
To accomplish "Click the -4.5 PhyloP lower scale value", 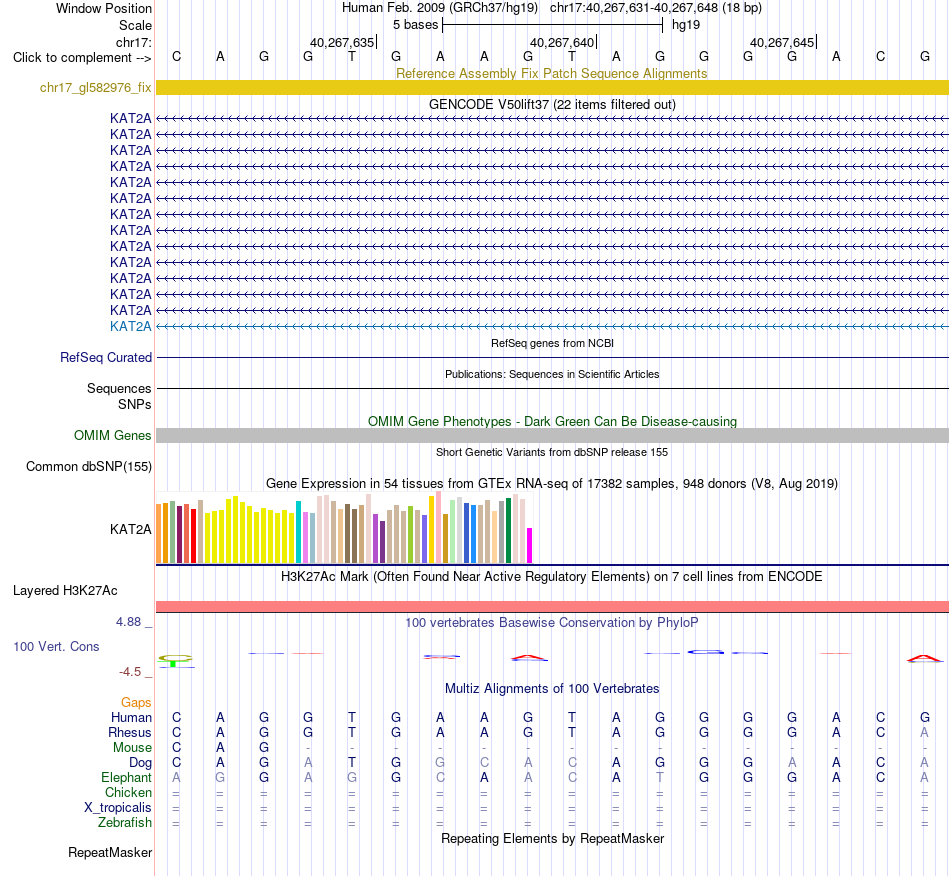I will click(x=130, y=671).
